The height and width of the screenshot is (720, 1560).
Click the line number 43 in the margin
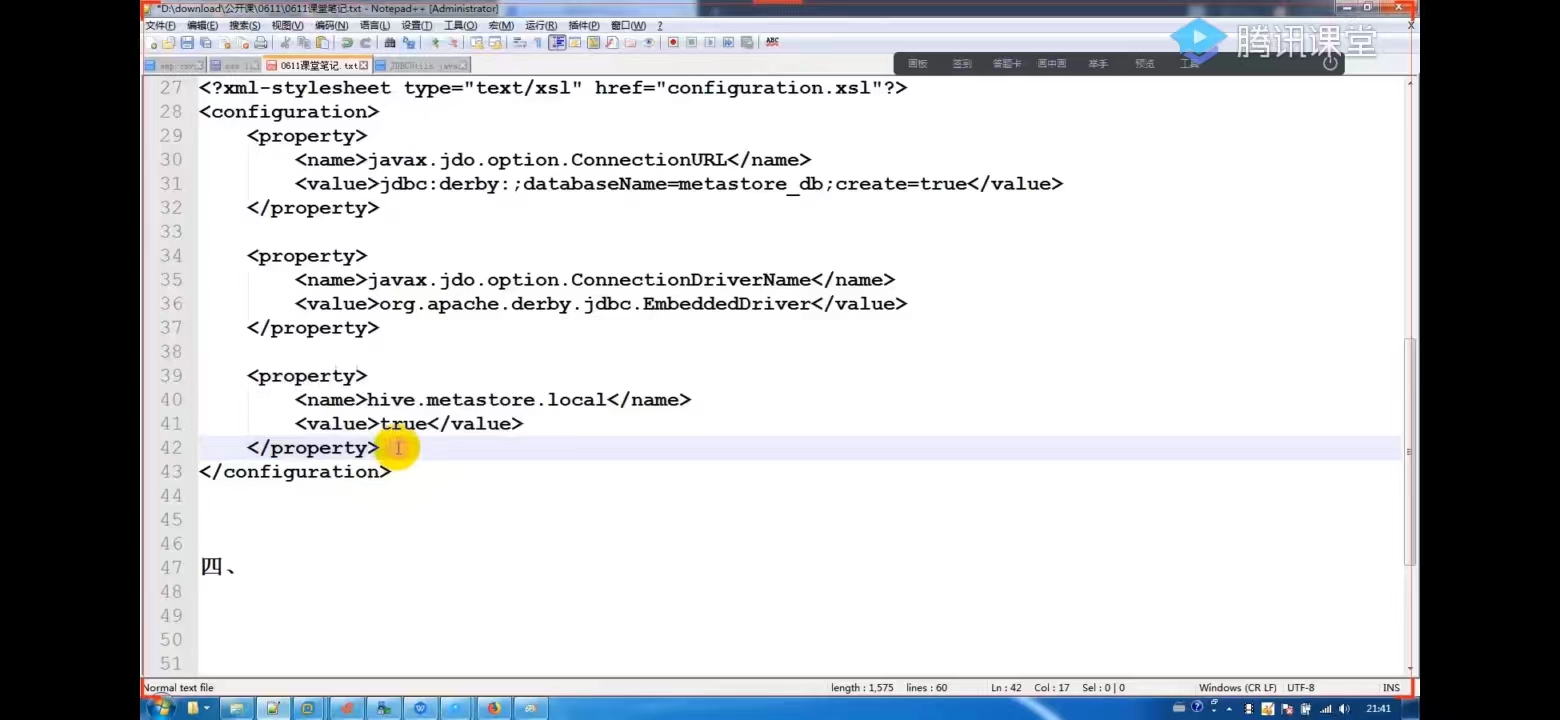(171, 472)
